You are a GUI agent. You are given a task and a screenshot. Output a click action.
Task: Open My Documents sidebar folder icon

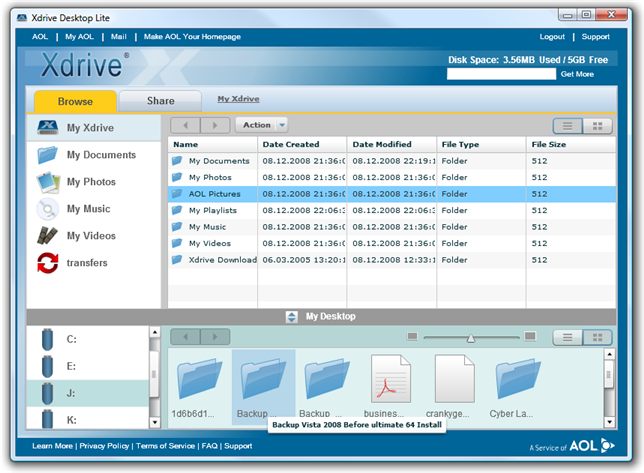pos(47,155)
